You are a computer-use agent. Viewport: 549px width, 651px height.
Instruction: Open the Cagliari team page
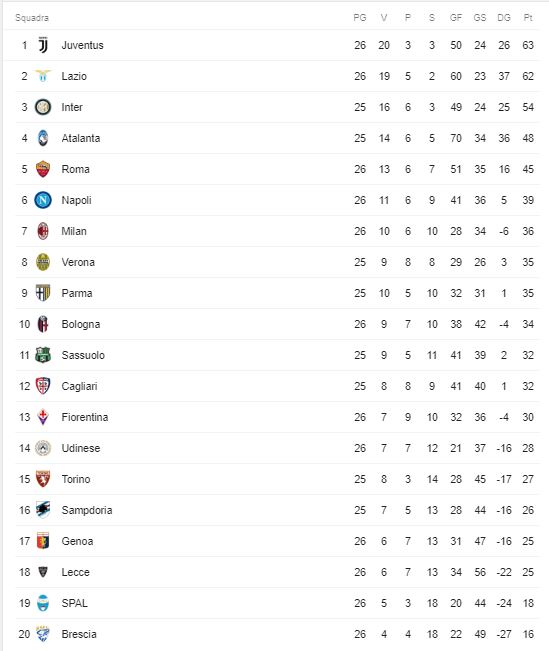click(79, 386)
